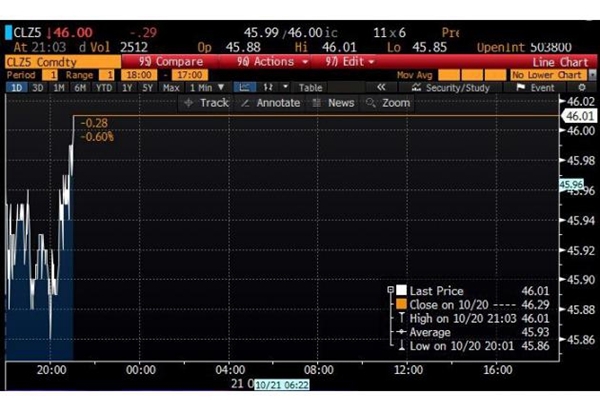Select the 5Y range tab
Viewport: 600px width, 412px height.
[x=147, y=88]
